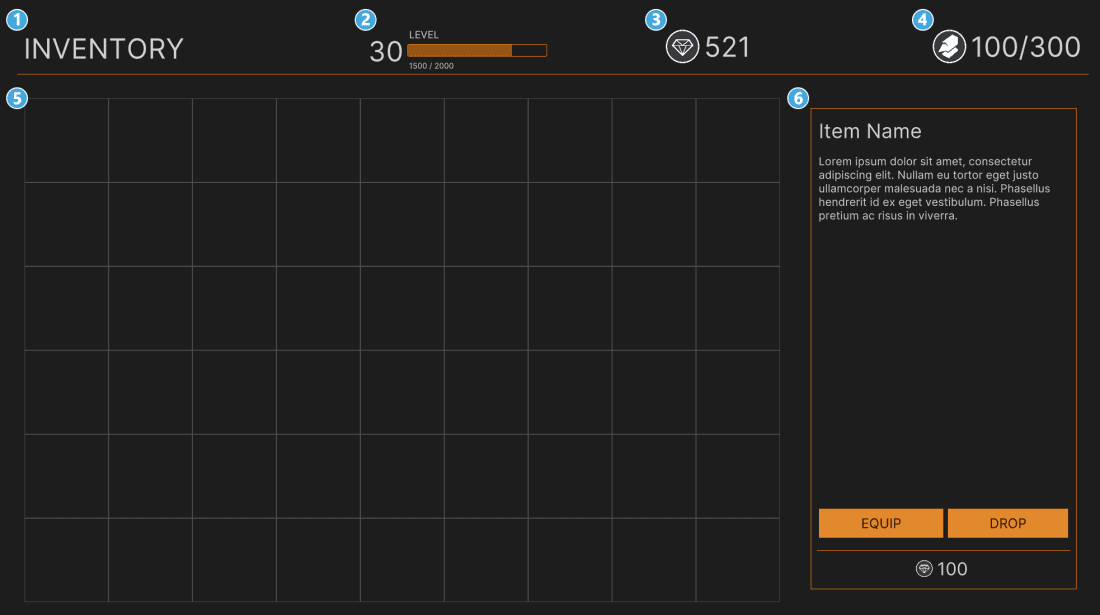
Task: Click numbered badge 1 beside INVENTORY title
Action: [x=16, y=18]
